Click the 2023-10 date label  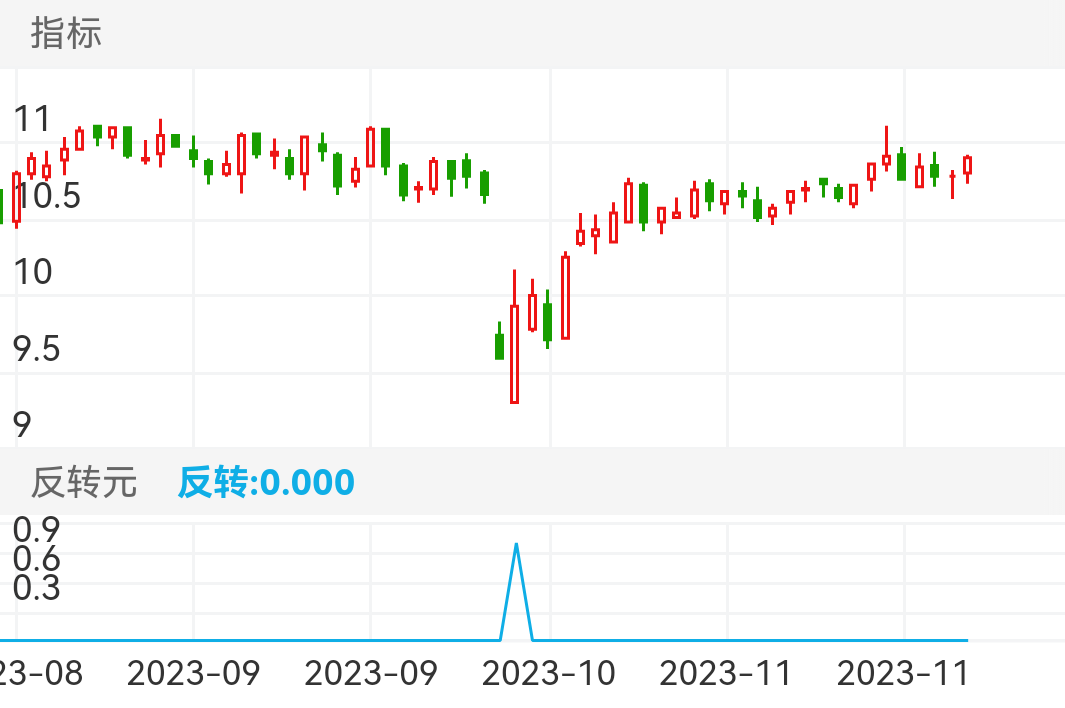[x=548, y=673]
